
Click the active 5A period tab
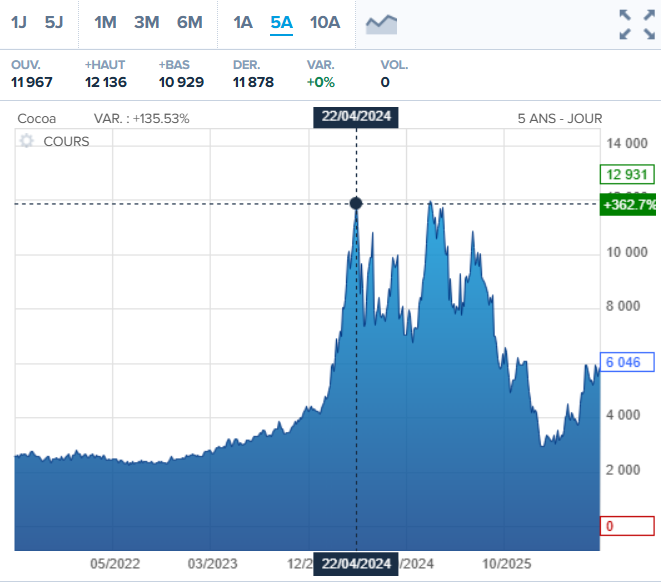[282, 22]
